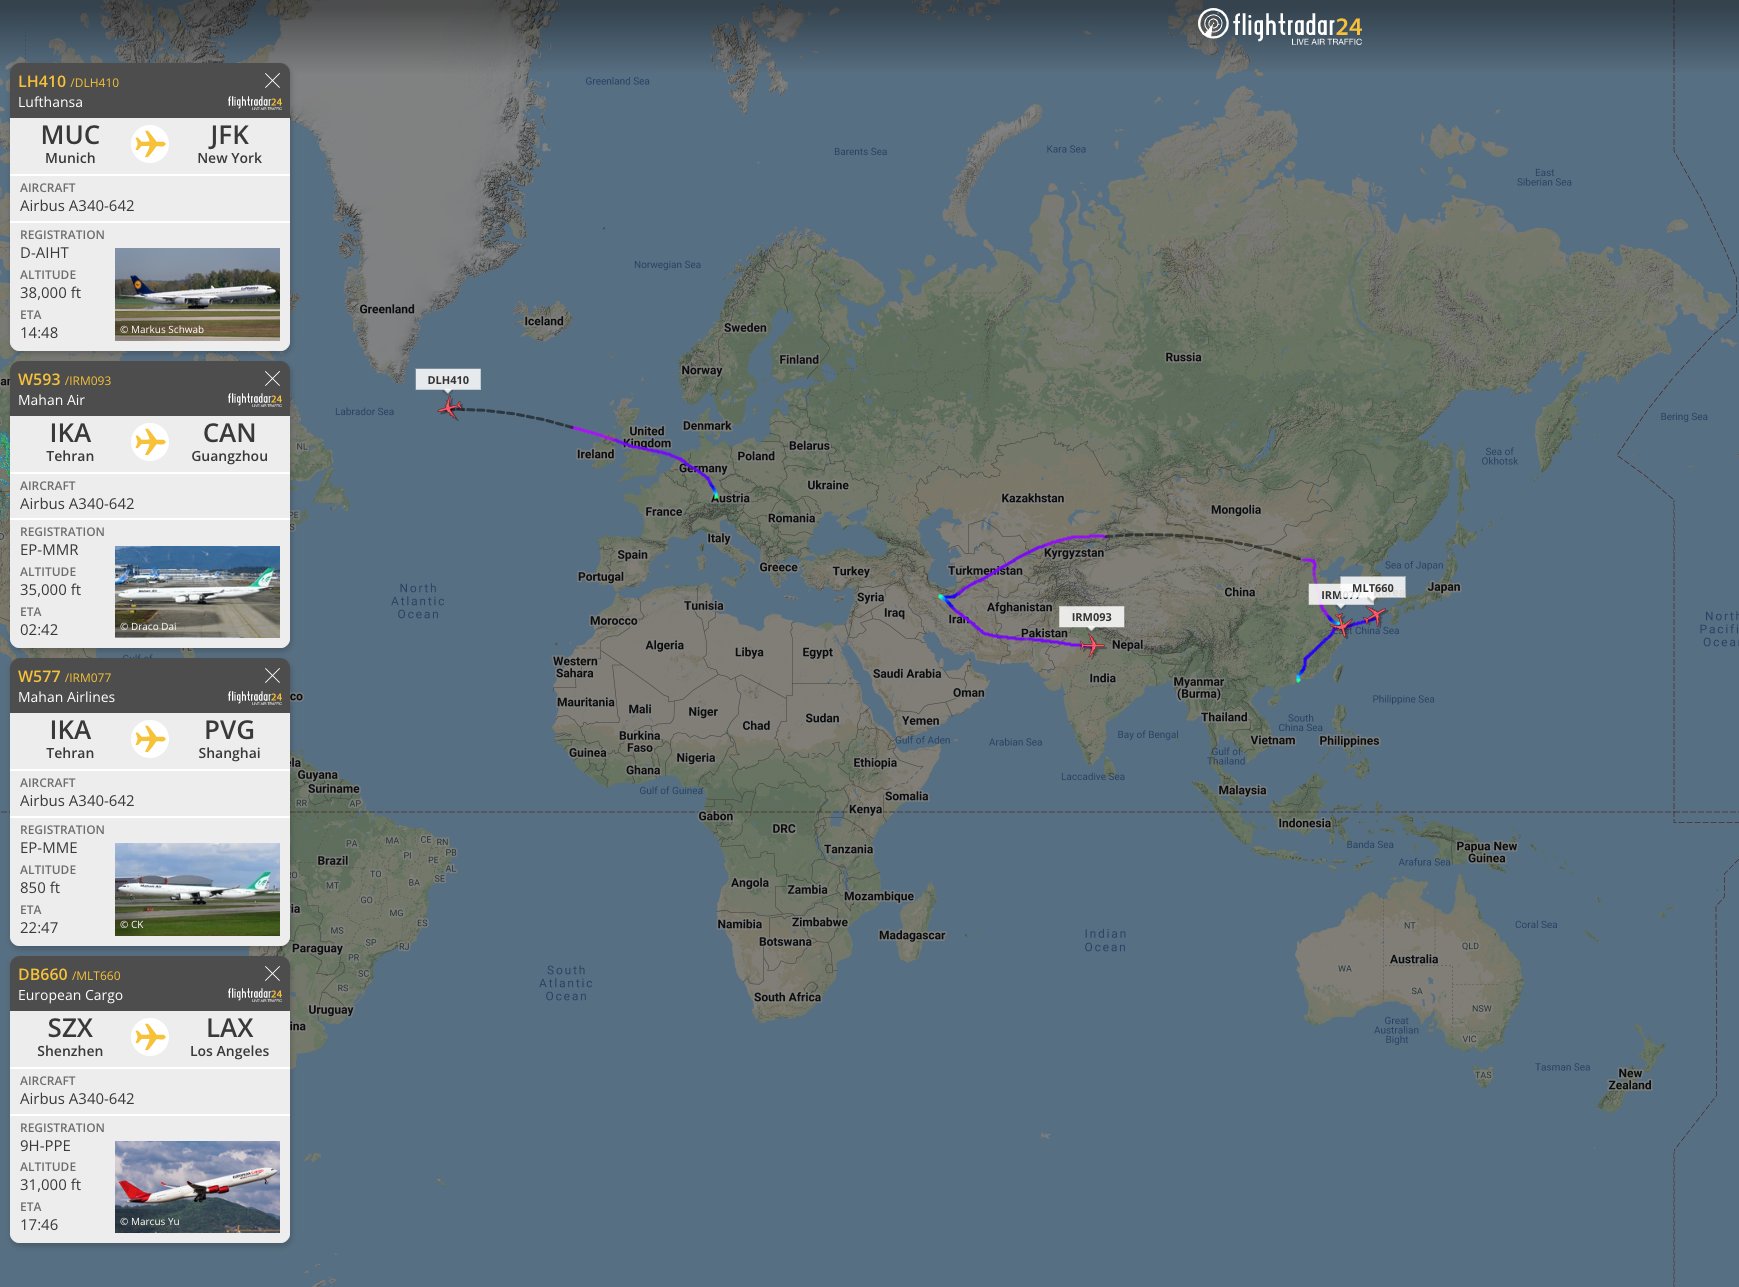
Task: Click the ETA 02:42 value in W593 card
Action: click(x=39, y=630)
